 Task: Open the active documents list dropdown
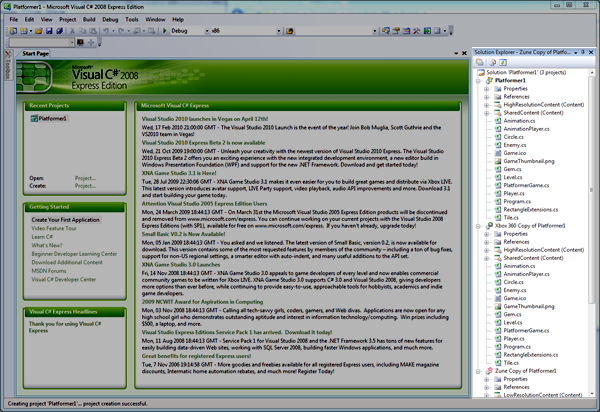(456, 53)
